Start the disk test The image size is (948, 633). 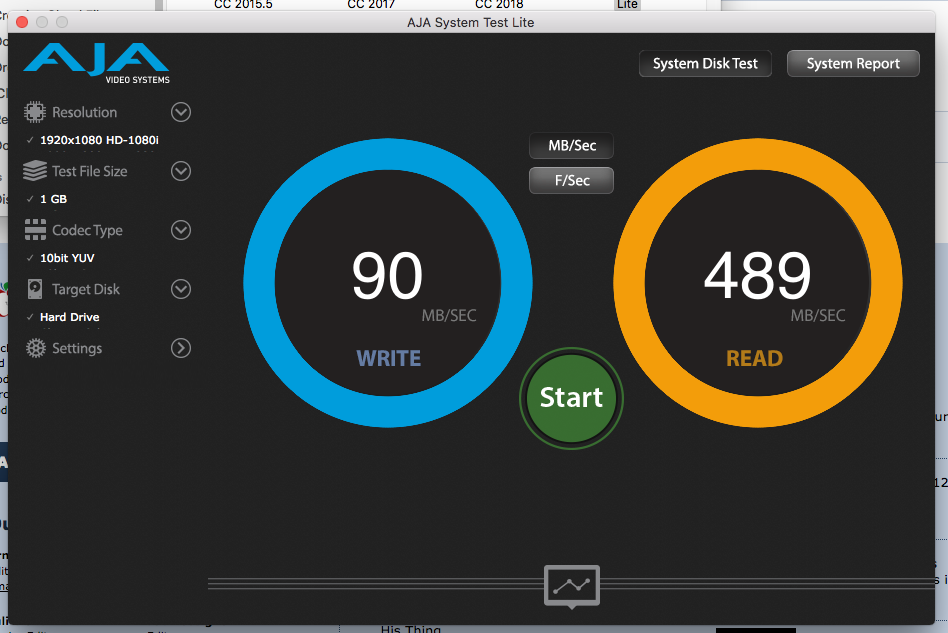point(571,398)
